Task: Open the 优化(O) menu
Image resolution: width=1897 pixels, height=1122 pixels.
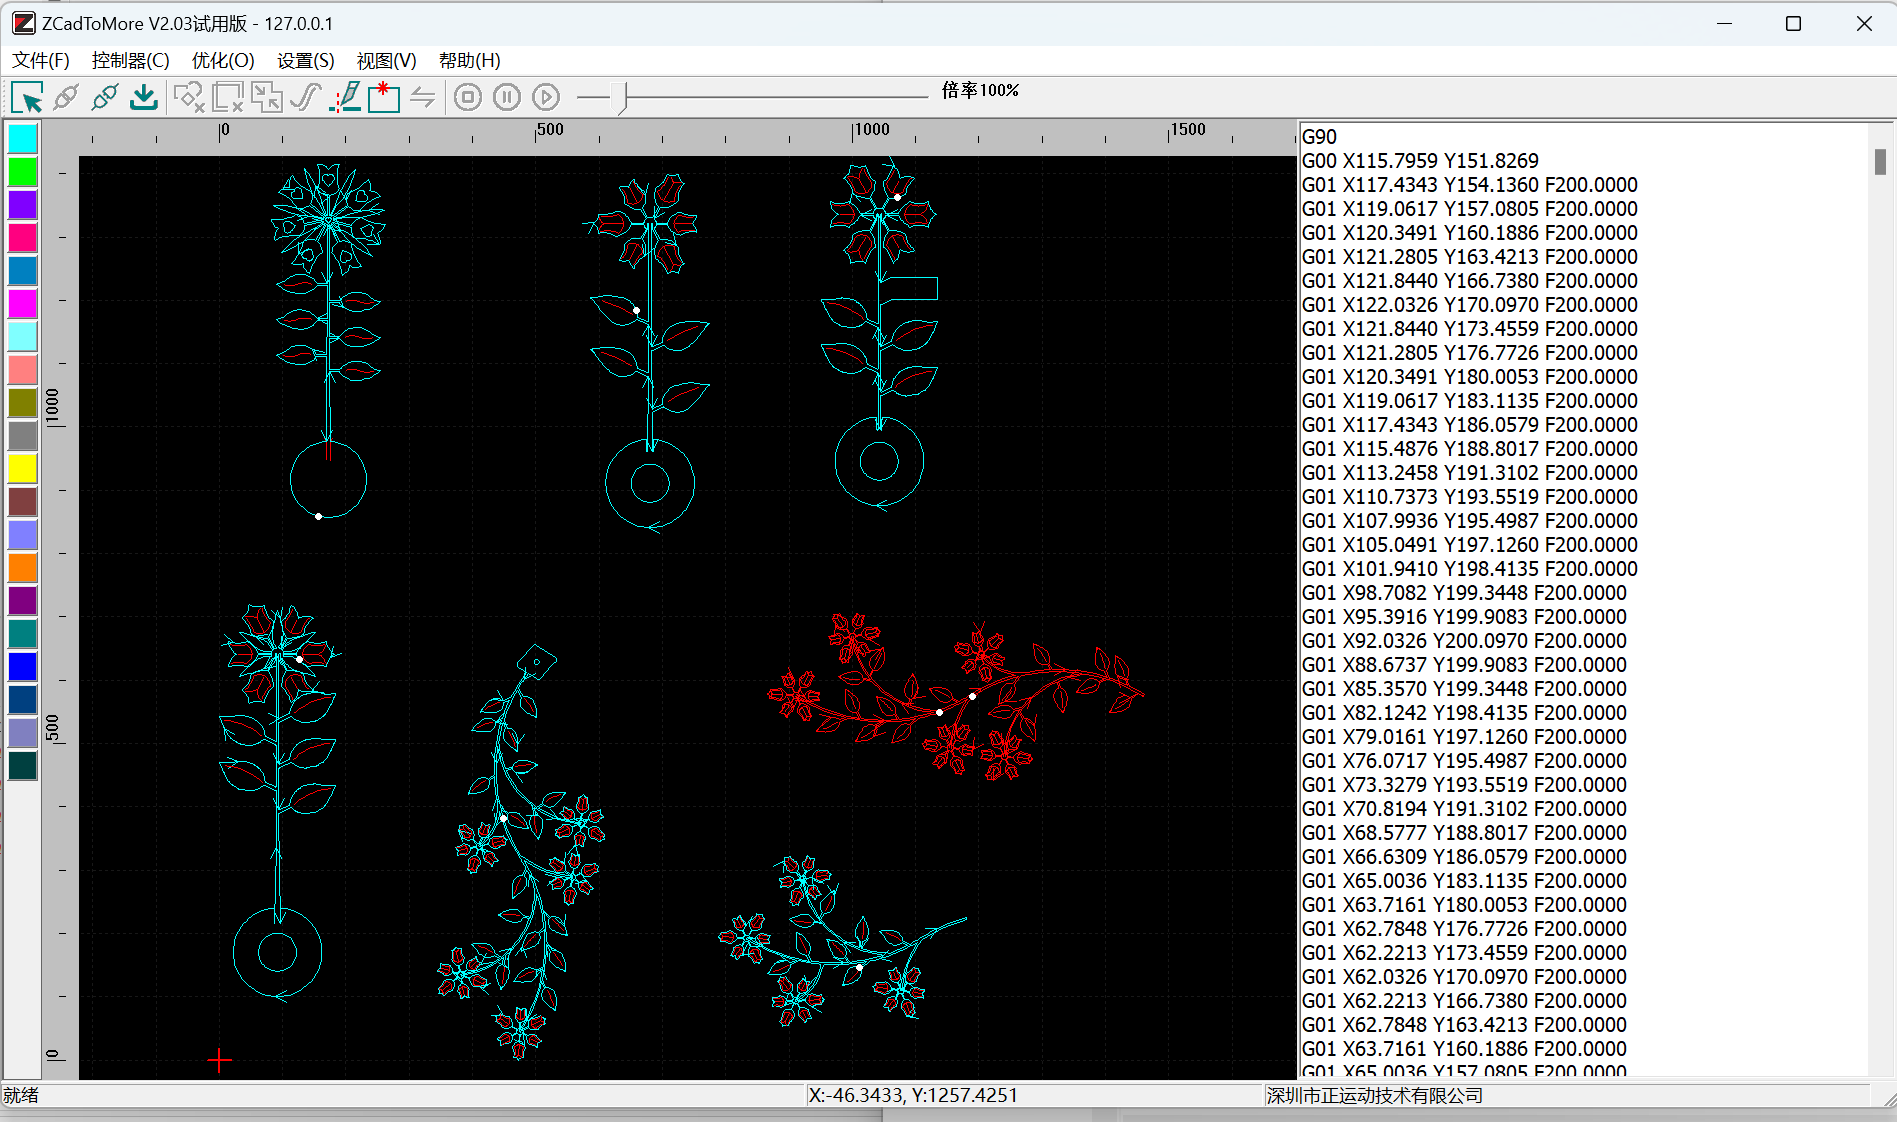Action: click(223, 61)
